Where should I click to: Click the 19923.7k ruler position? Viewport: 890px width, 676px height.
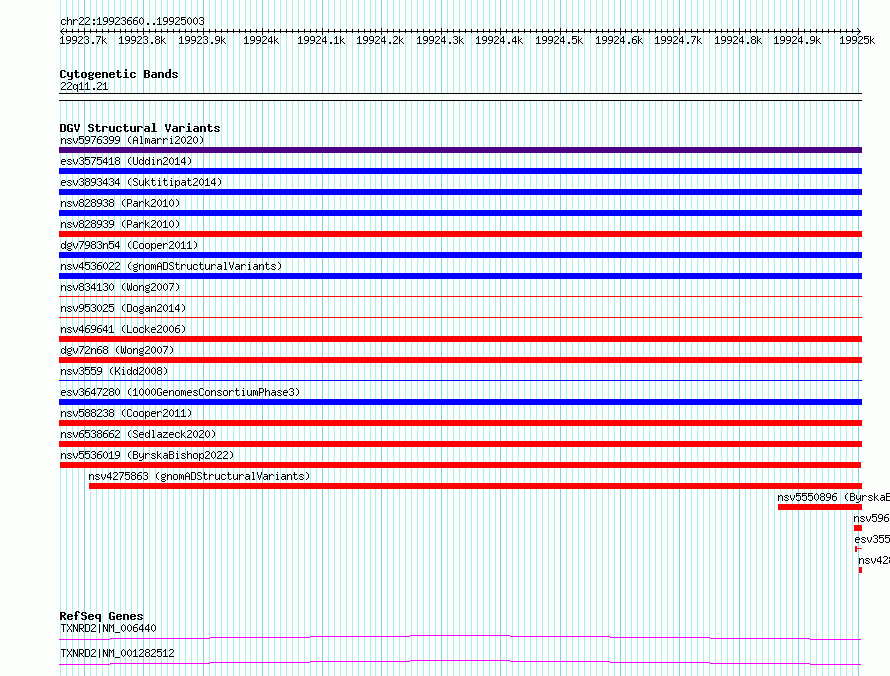coord(83,40)
